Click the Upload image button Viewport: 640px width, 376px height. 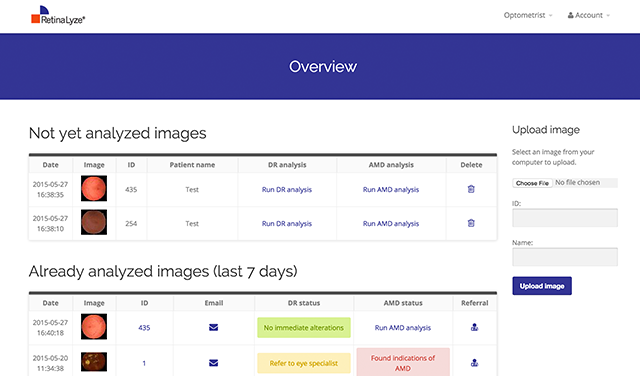point(542,286)
